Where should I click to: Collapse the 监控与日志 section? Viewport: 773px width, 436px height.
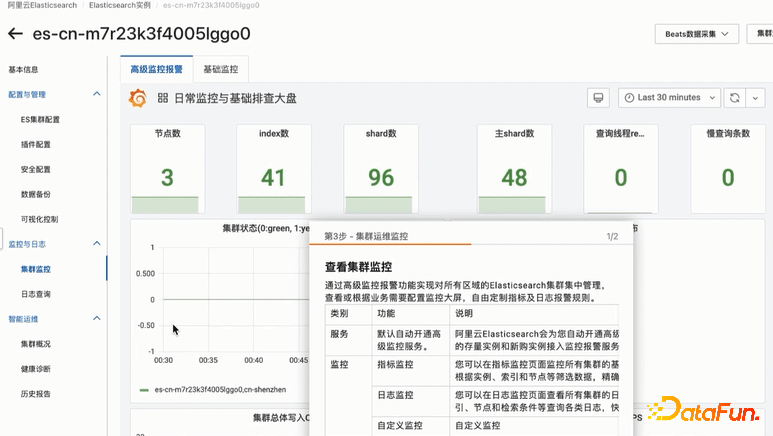click(x=97, y=244)
